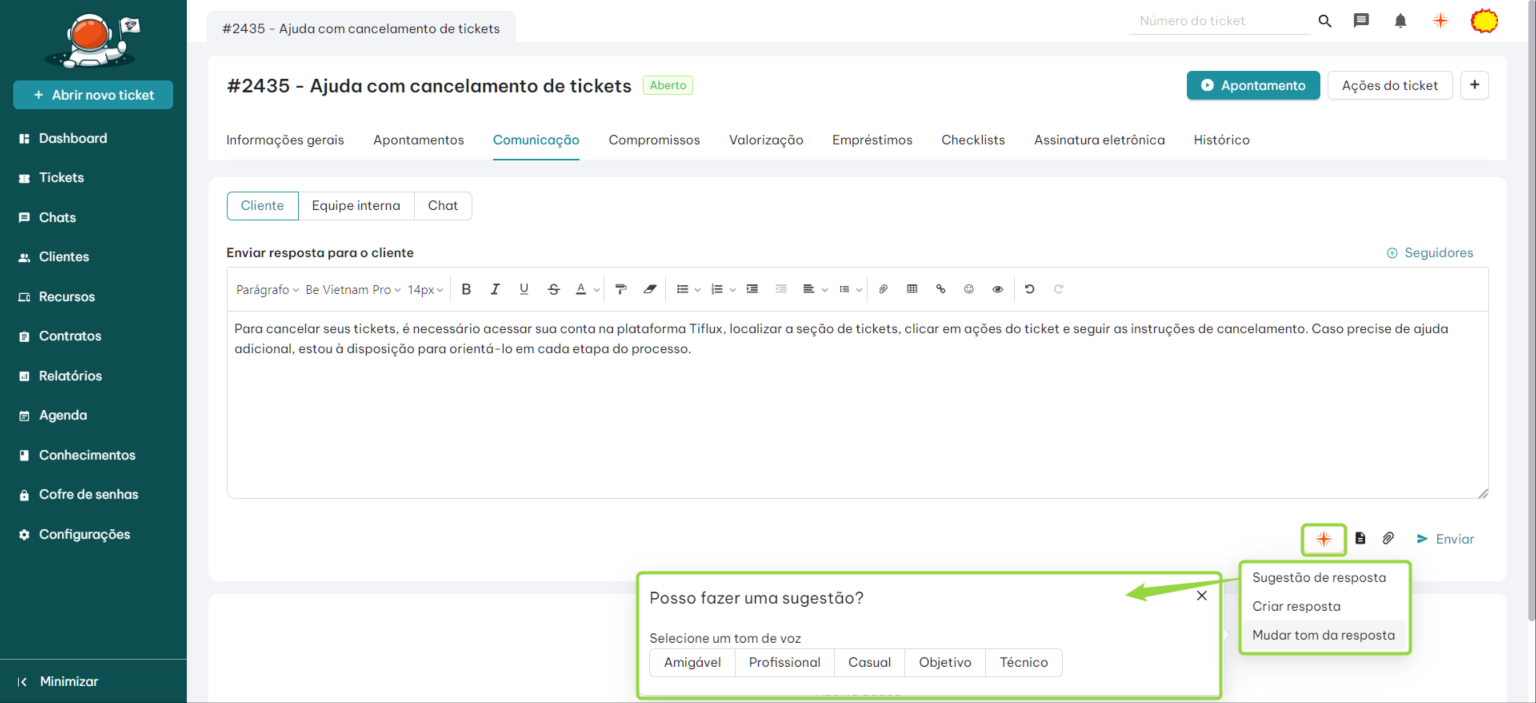This screenshot has width=1536, height=703.
Task: Click the search magnifier icon in the header
Action: 1325,21
